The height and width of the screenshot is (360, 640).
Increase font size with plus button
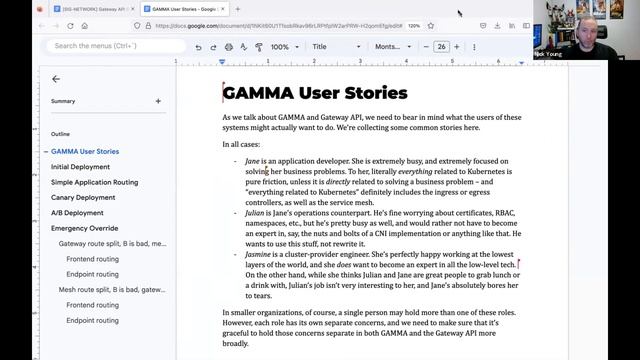click(x=457, y=47)
